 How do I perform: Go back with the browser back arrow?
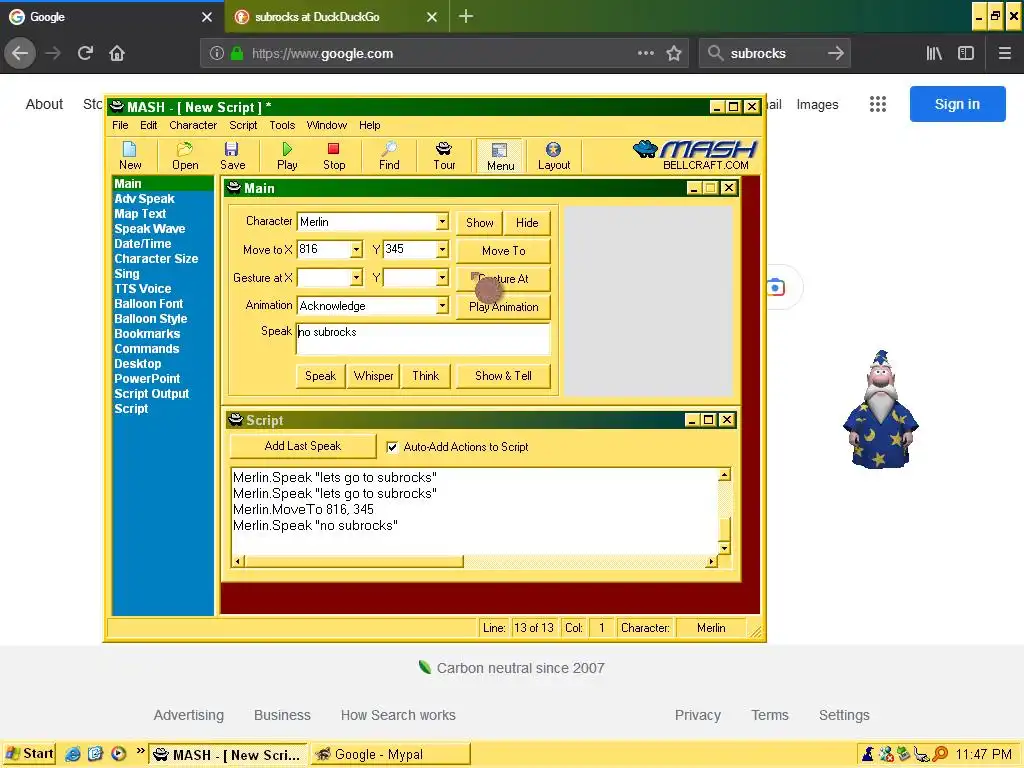tap(20, 54)
